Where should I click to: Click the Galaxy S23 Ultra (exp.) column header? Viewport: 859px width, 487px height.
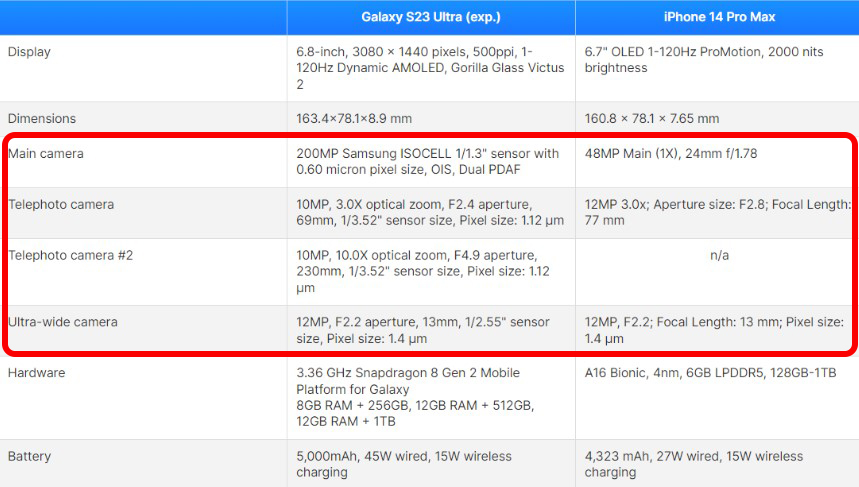[x=431, y=17]
